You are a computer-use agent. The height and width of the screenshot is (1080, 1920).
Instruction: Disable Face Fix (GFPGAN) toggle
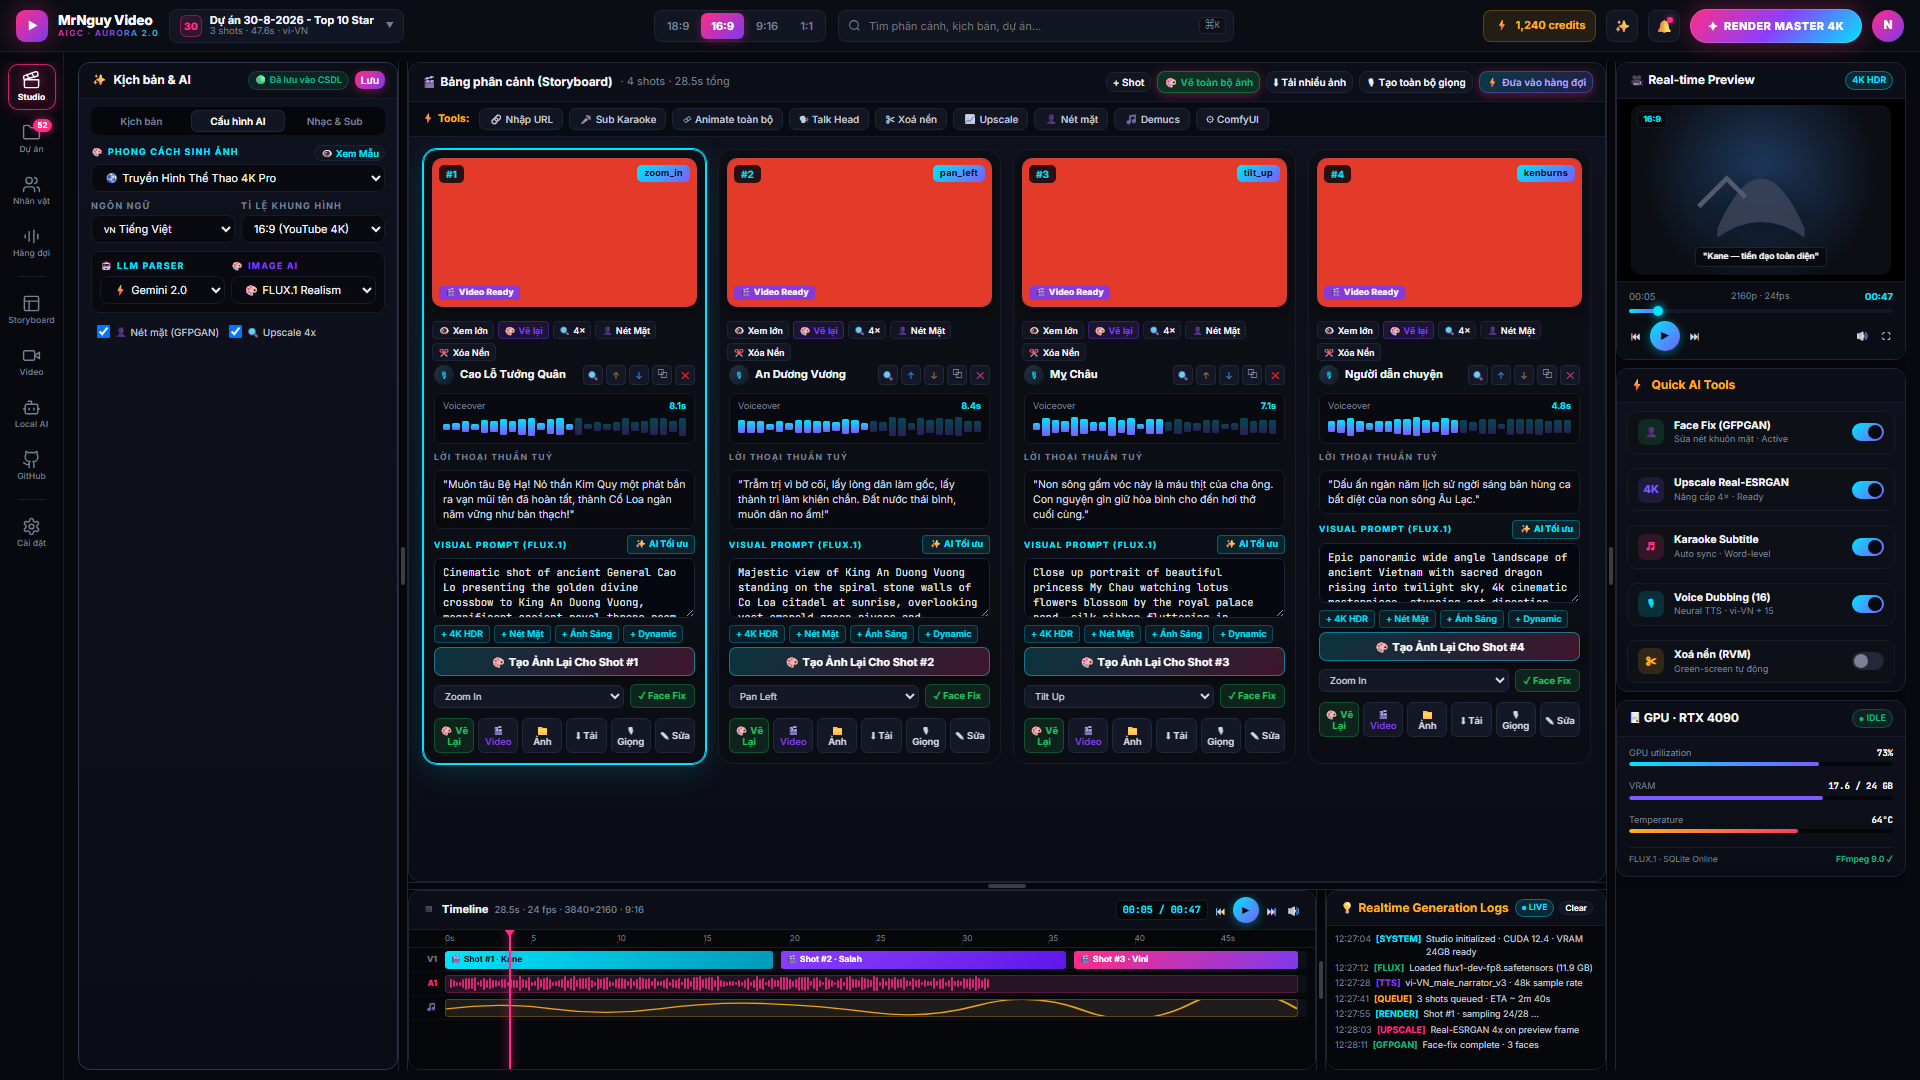[x=1867, y=432]
